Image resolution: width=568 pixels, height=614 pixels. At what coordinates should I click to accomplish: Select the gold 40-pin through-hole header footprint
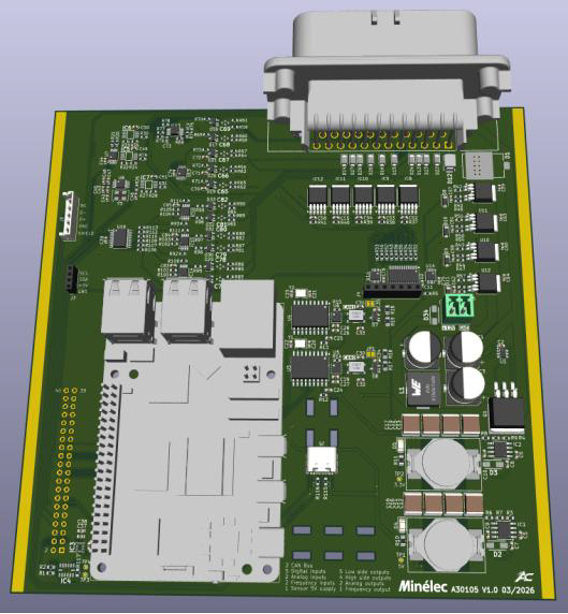65,471
